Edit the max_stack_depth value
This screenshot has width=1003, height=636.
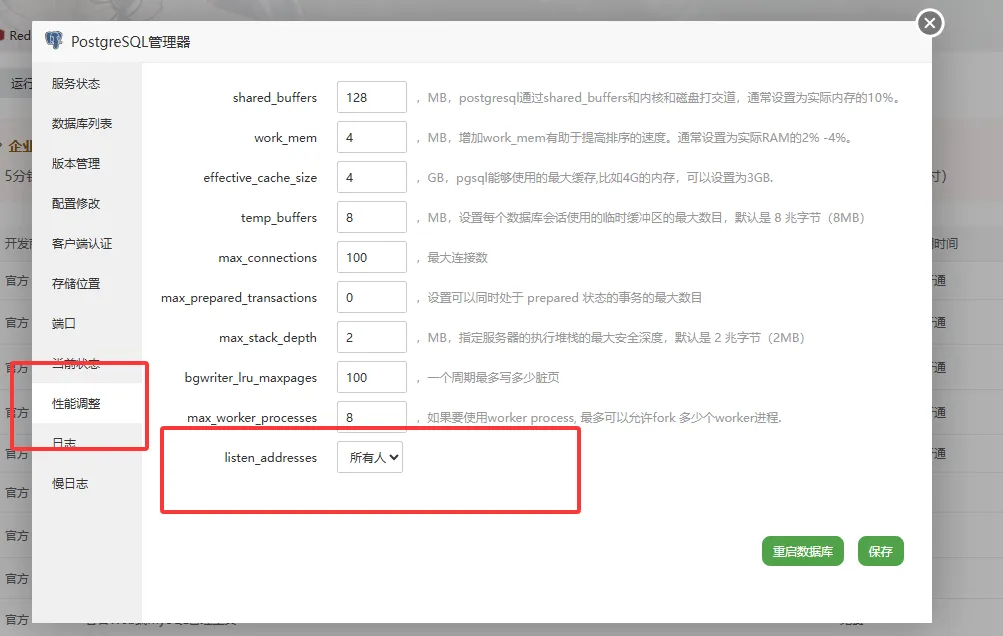pos(372,337)
